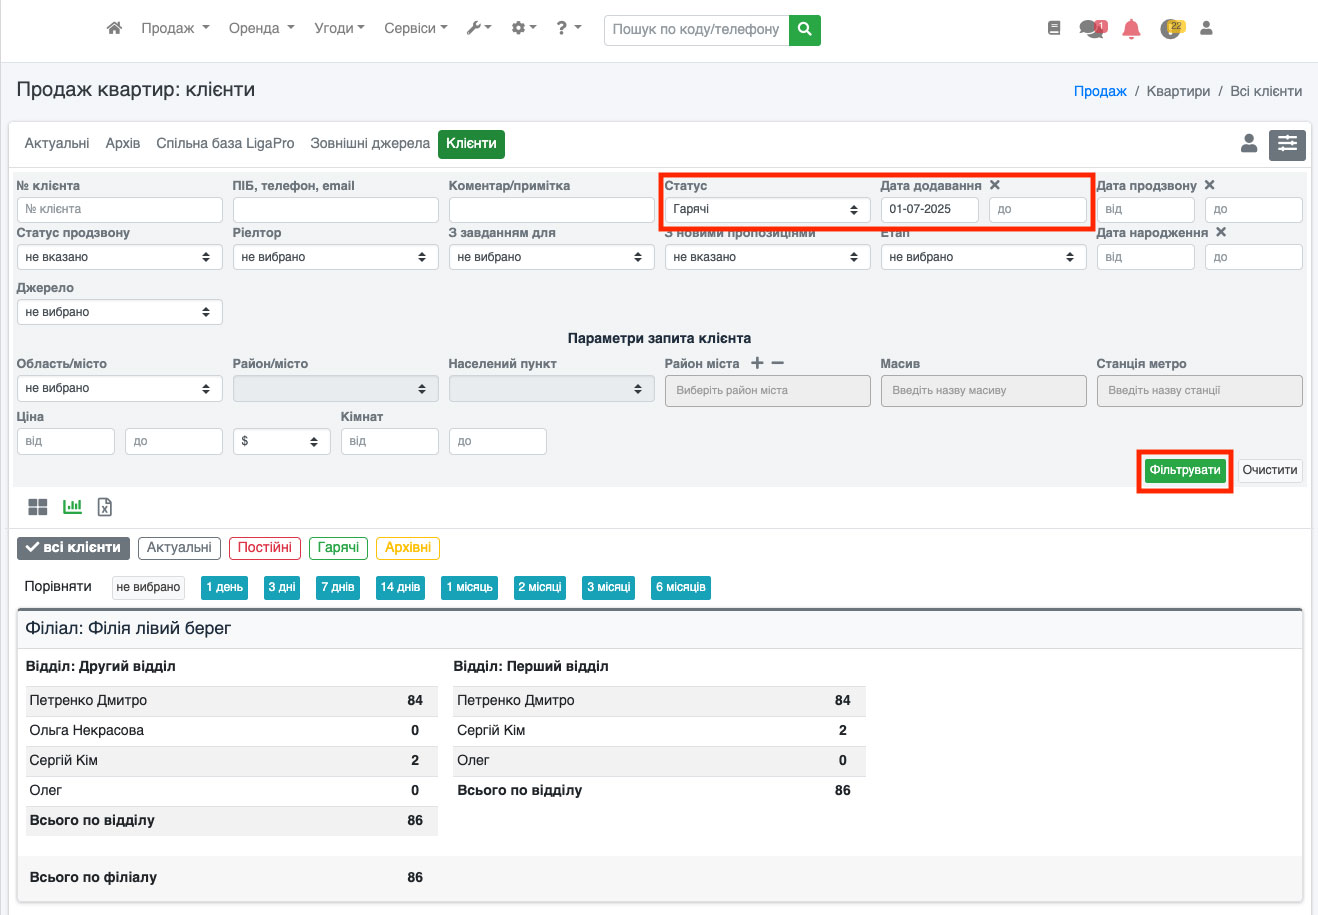Switch to the grid tiles view icon

click(38, 507)
